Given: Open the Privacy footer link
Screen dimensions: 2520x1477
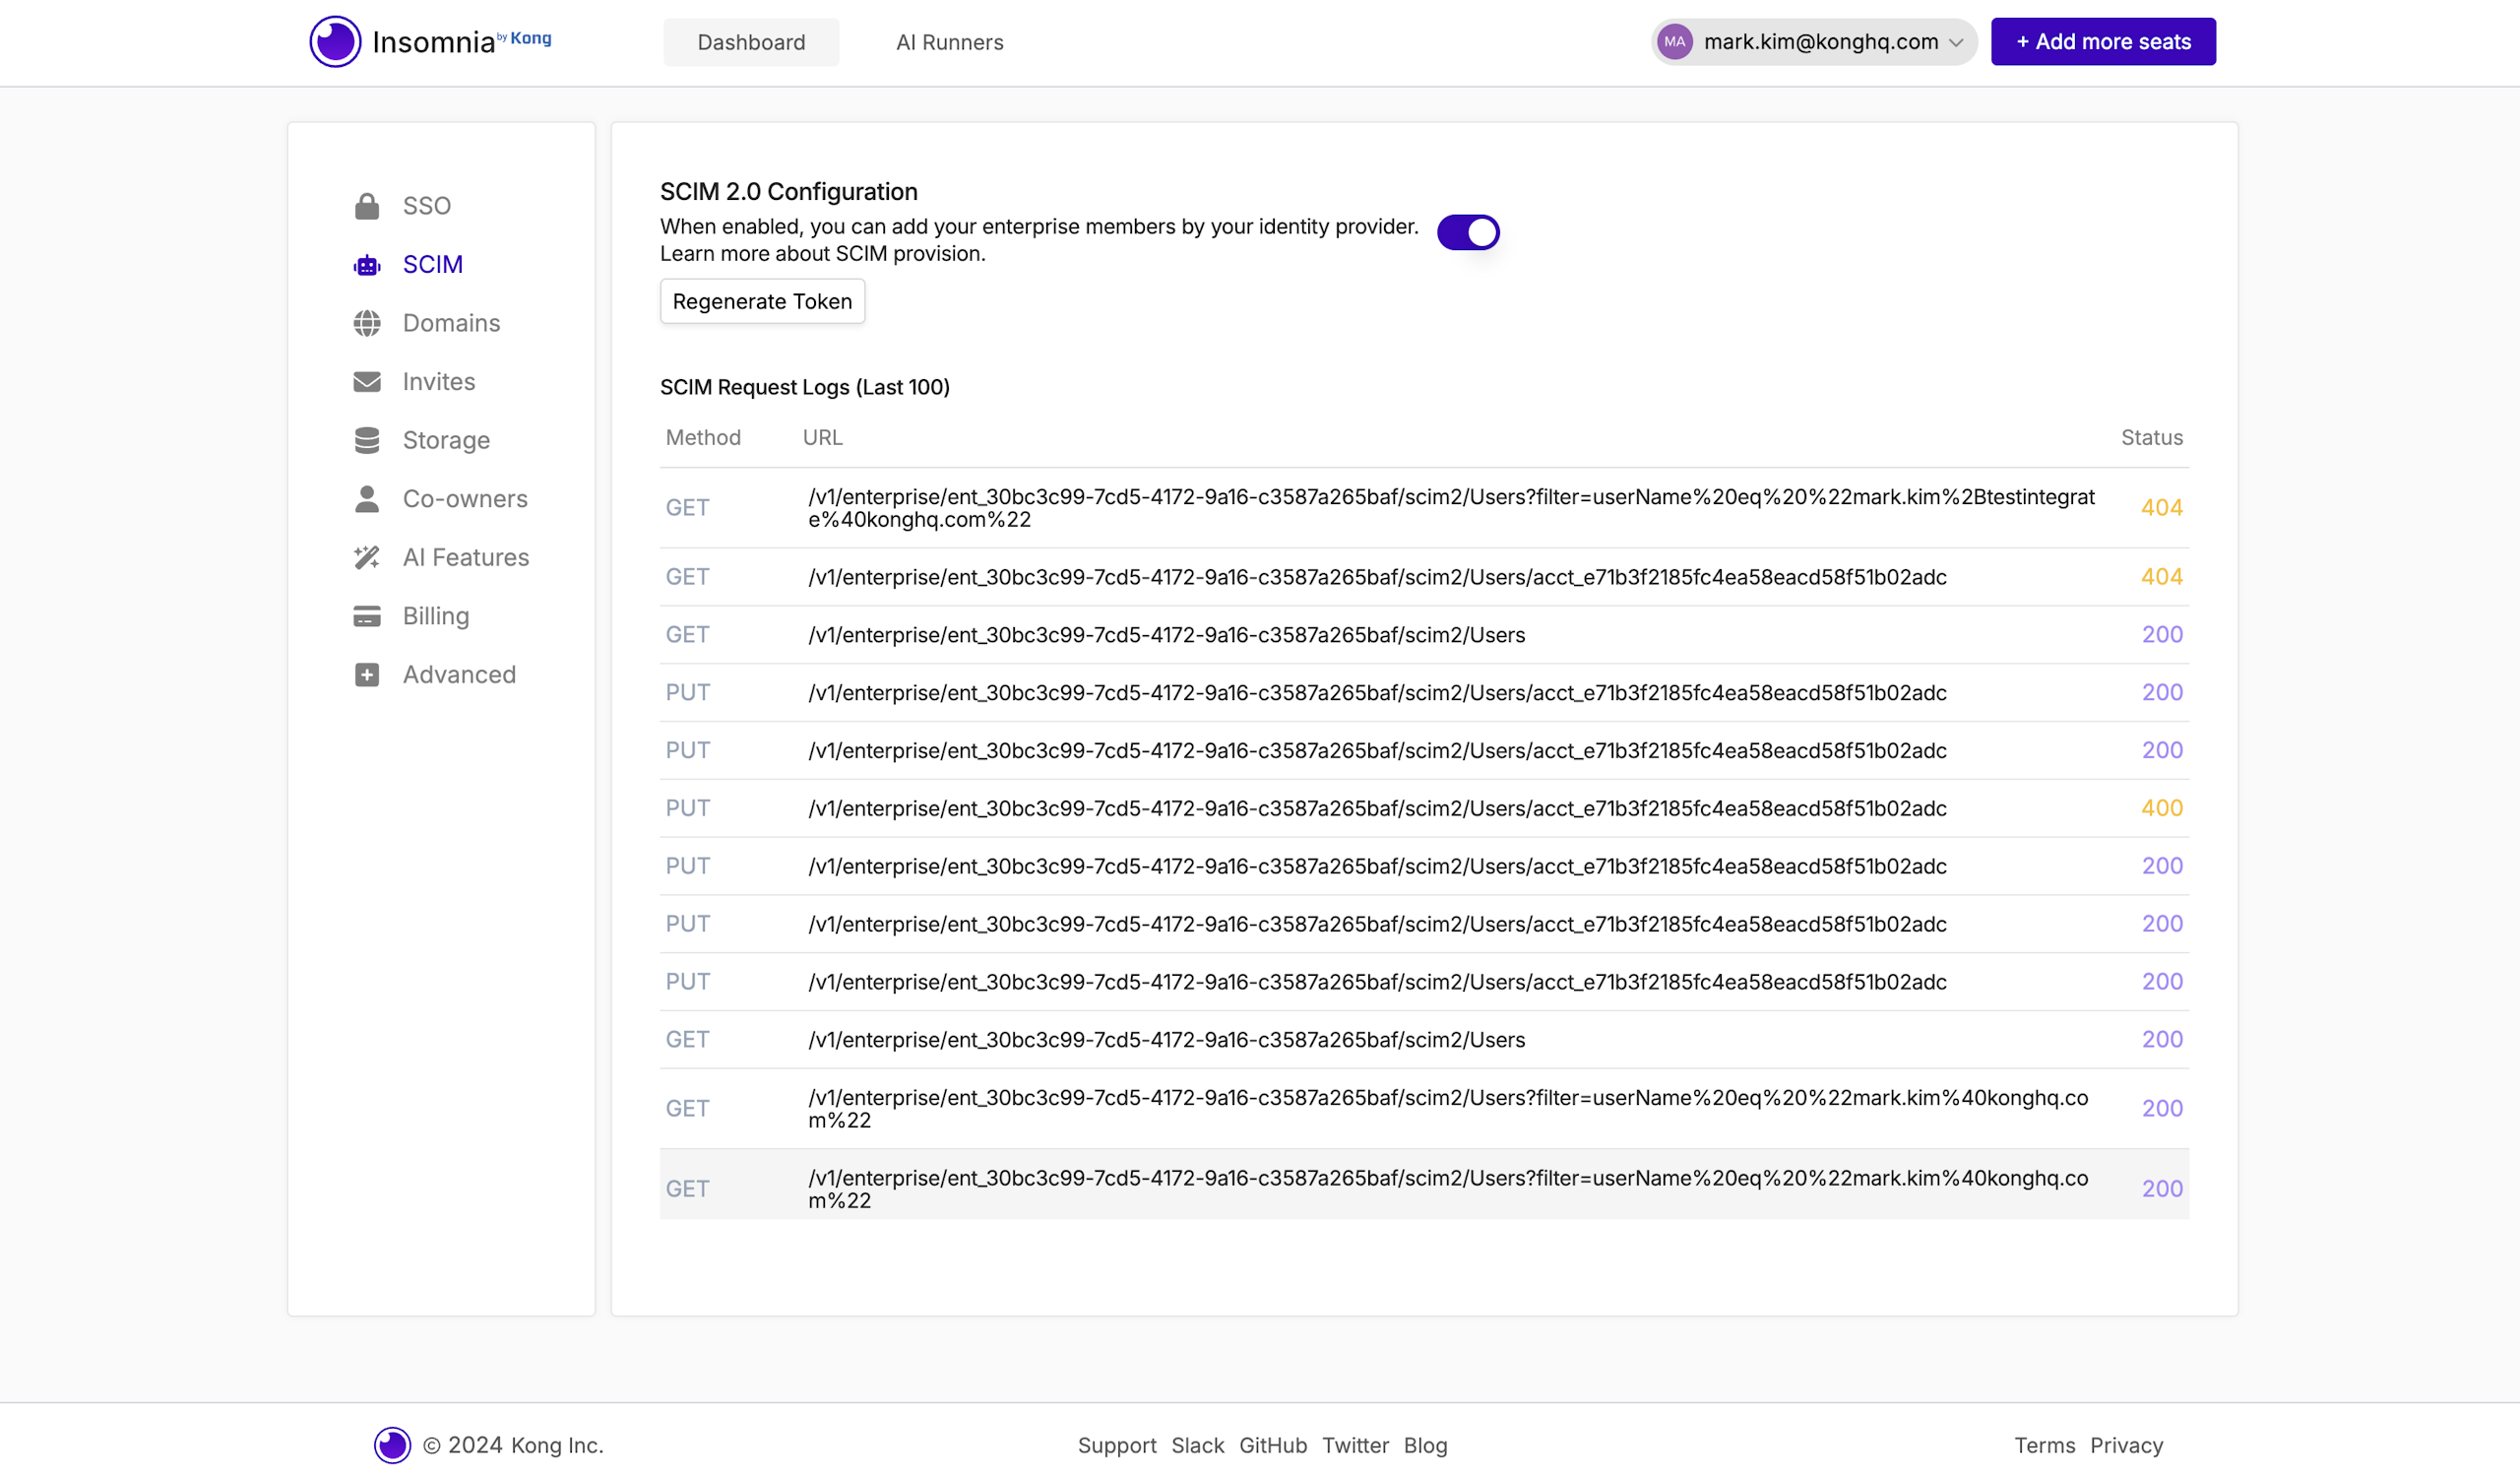Looking at the screenshot, I should pos(2126,1445).
